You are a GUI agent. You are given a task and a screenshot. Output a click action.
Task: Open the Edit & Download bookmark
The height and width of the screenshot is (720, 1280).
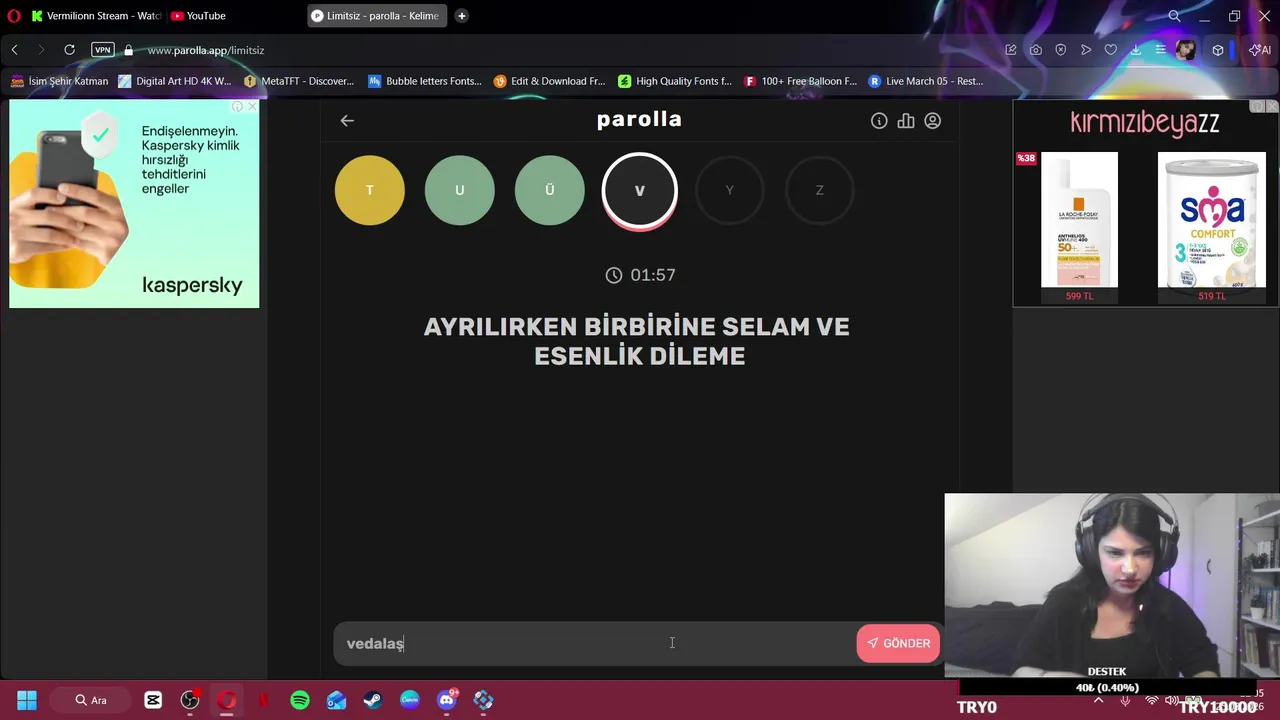coord(549,81)
